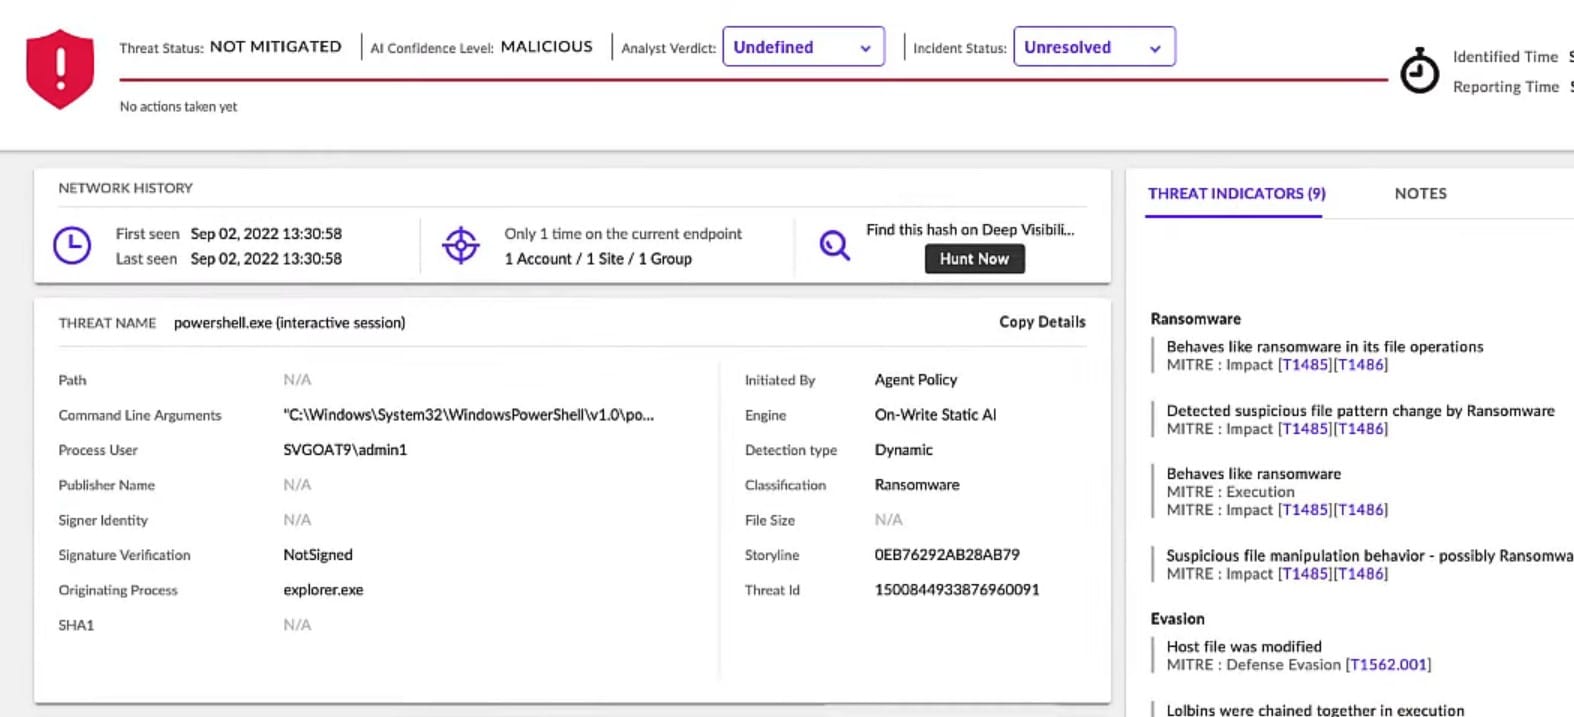
Task: Click Copy Details in the threat panel
Action: [1041, 322]
